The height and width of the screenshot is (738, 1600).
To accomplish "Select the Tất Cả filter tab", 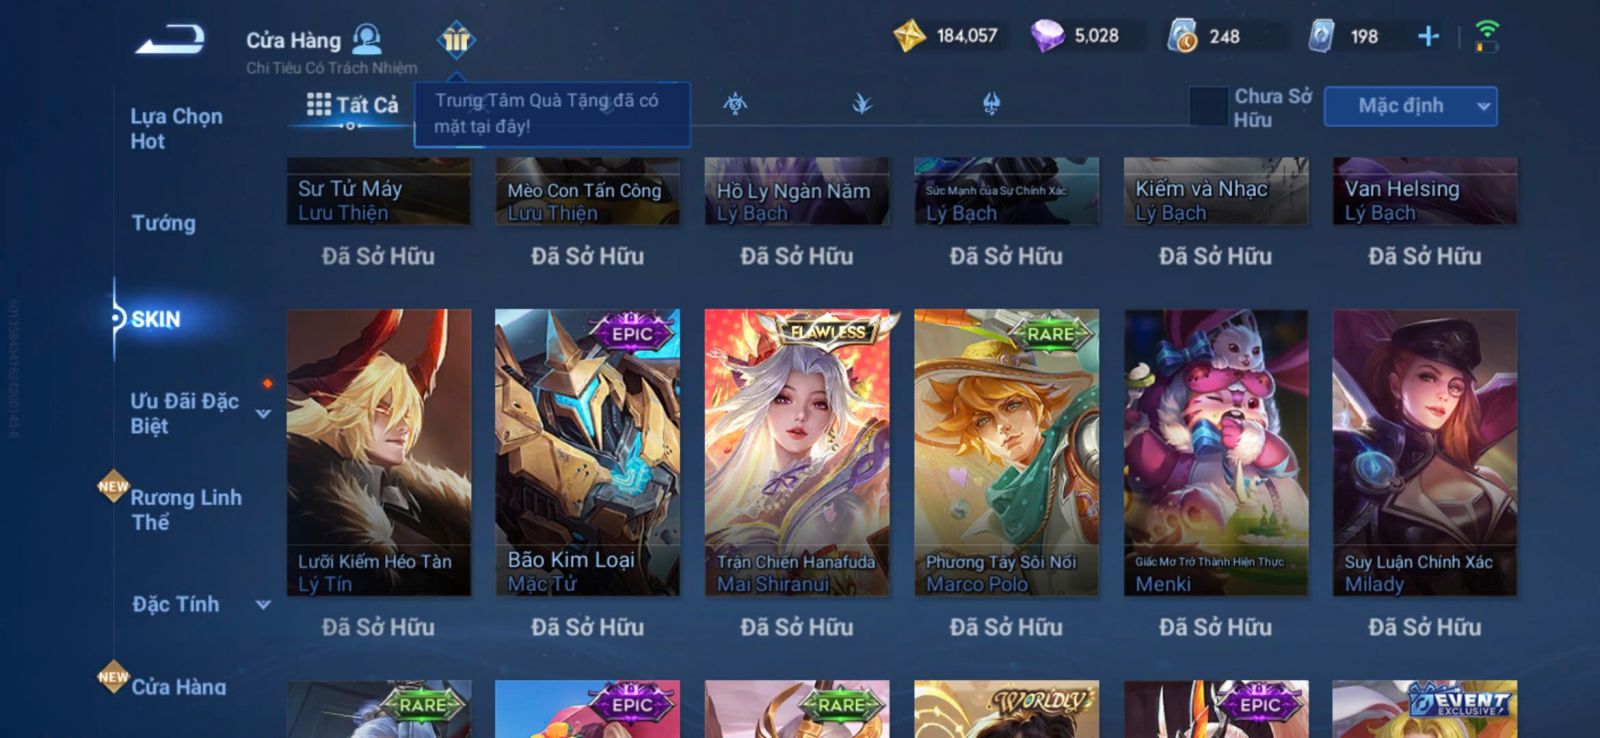I will coord(352,104).
